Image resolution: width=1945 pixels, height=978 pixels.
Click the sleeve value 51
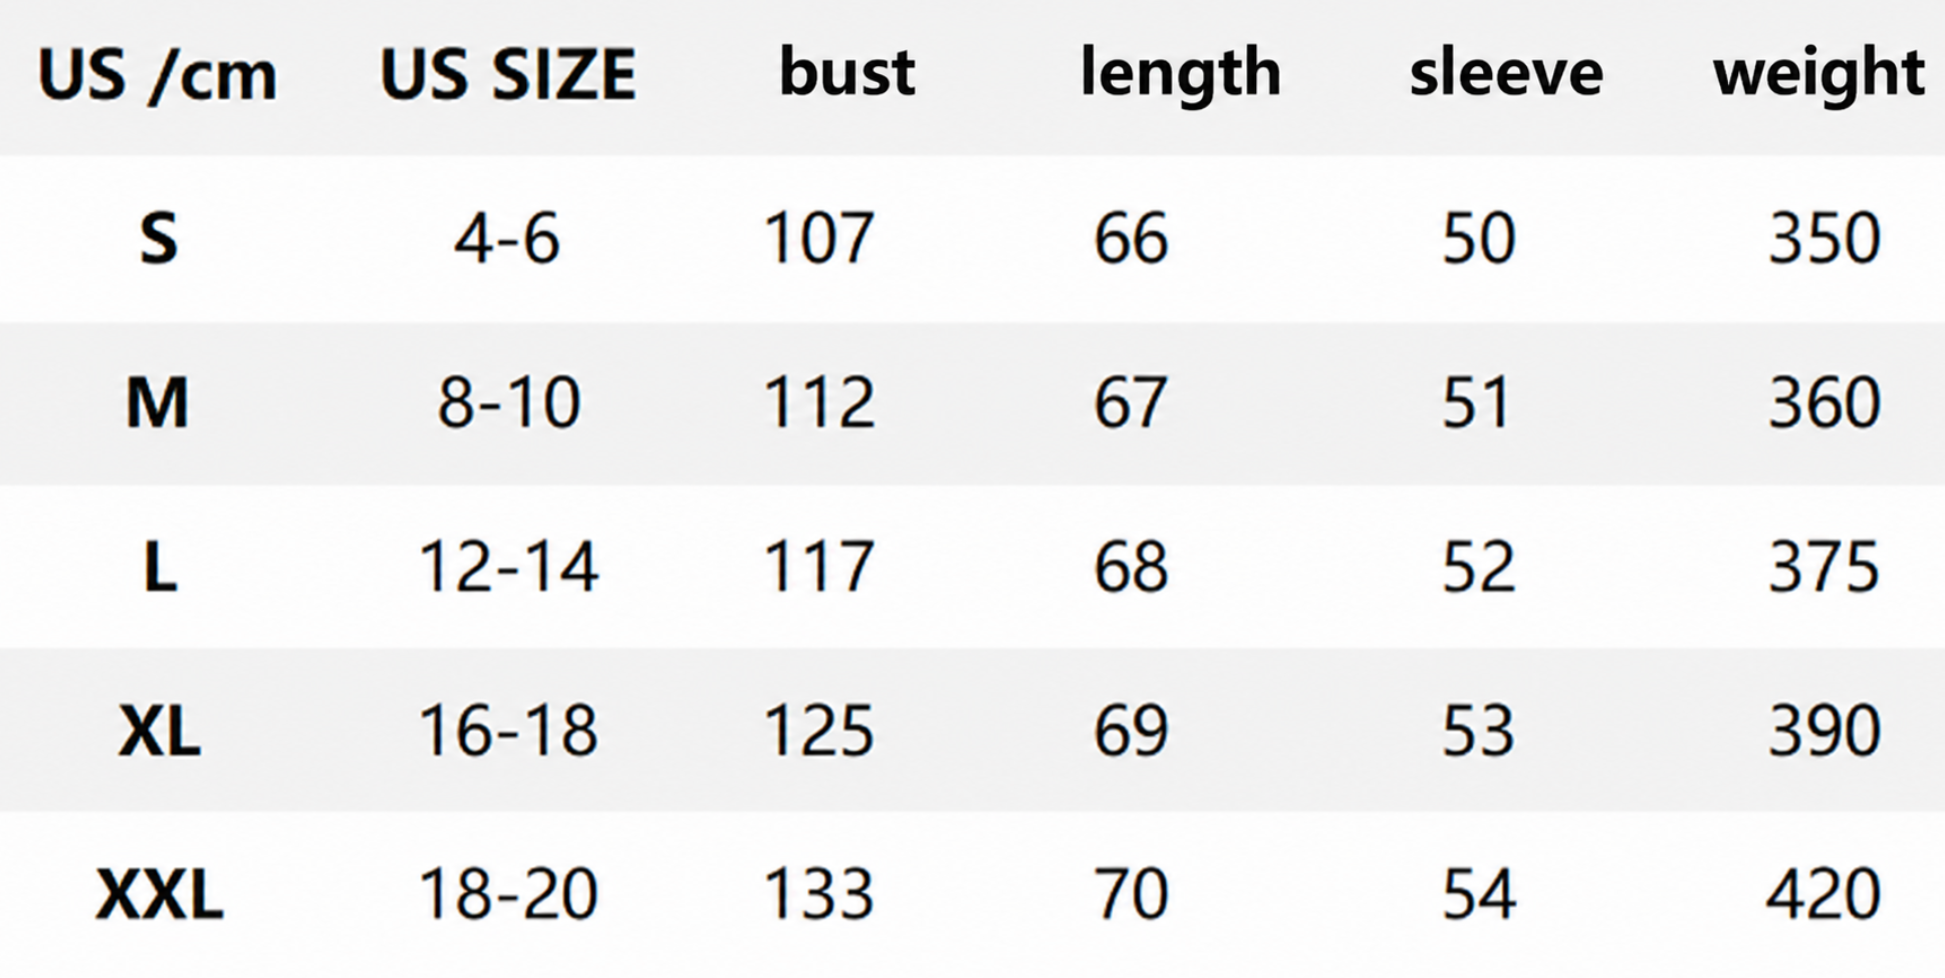(1476, 404)
